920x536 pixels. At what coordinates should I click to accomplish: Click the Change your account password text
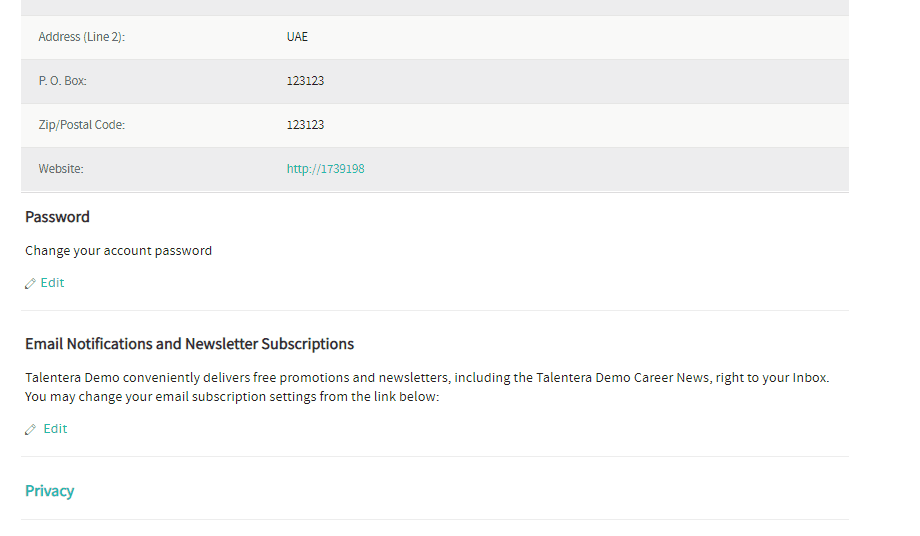[x=119, y=251]
